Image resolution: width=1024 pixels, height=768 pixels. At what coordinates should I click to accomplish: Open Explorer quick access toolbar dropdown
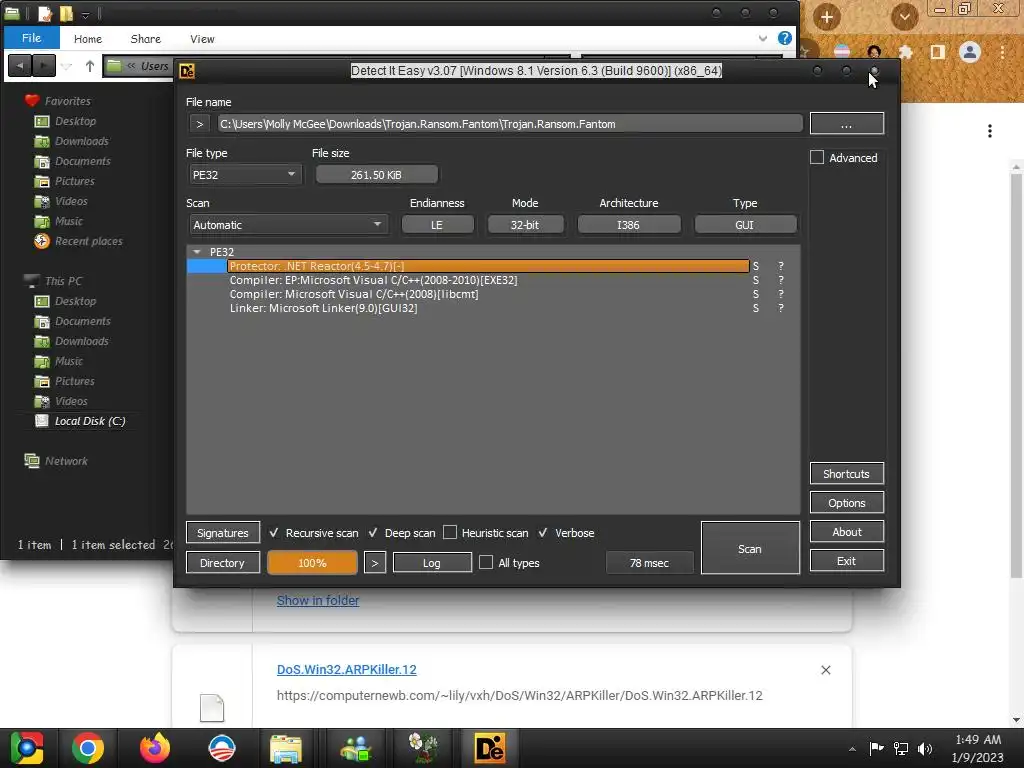pos(86,14)
